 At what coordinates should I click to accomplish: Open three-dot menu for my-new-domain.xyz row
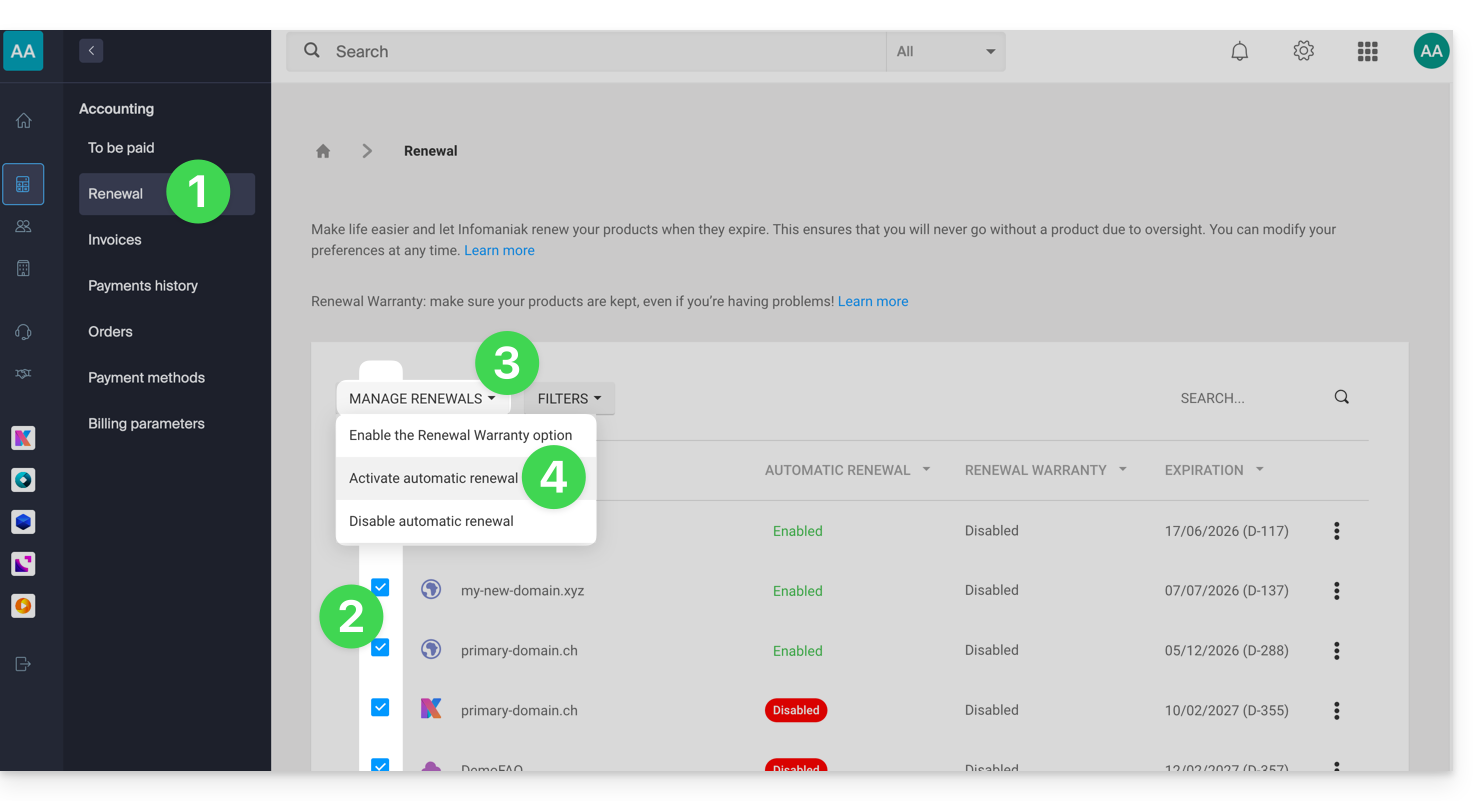click(x=1336, y=591)
